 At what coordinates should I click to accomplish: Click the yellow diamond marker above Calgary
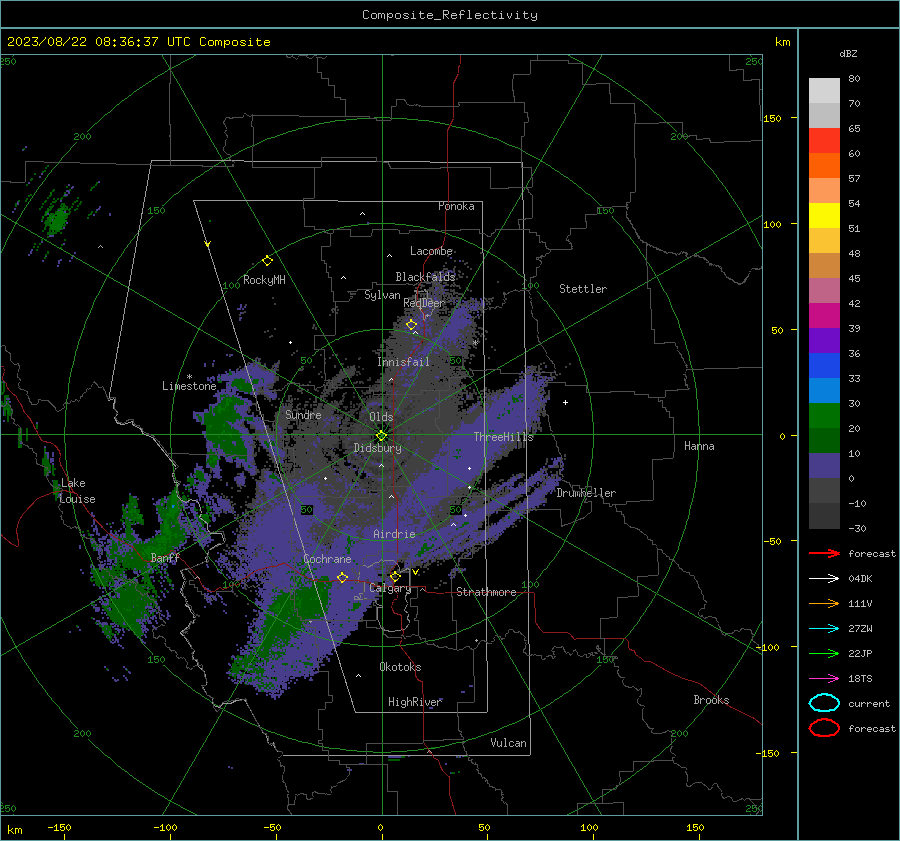395,576
